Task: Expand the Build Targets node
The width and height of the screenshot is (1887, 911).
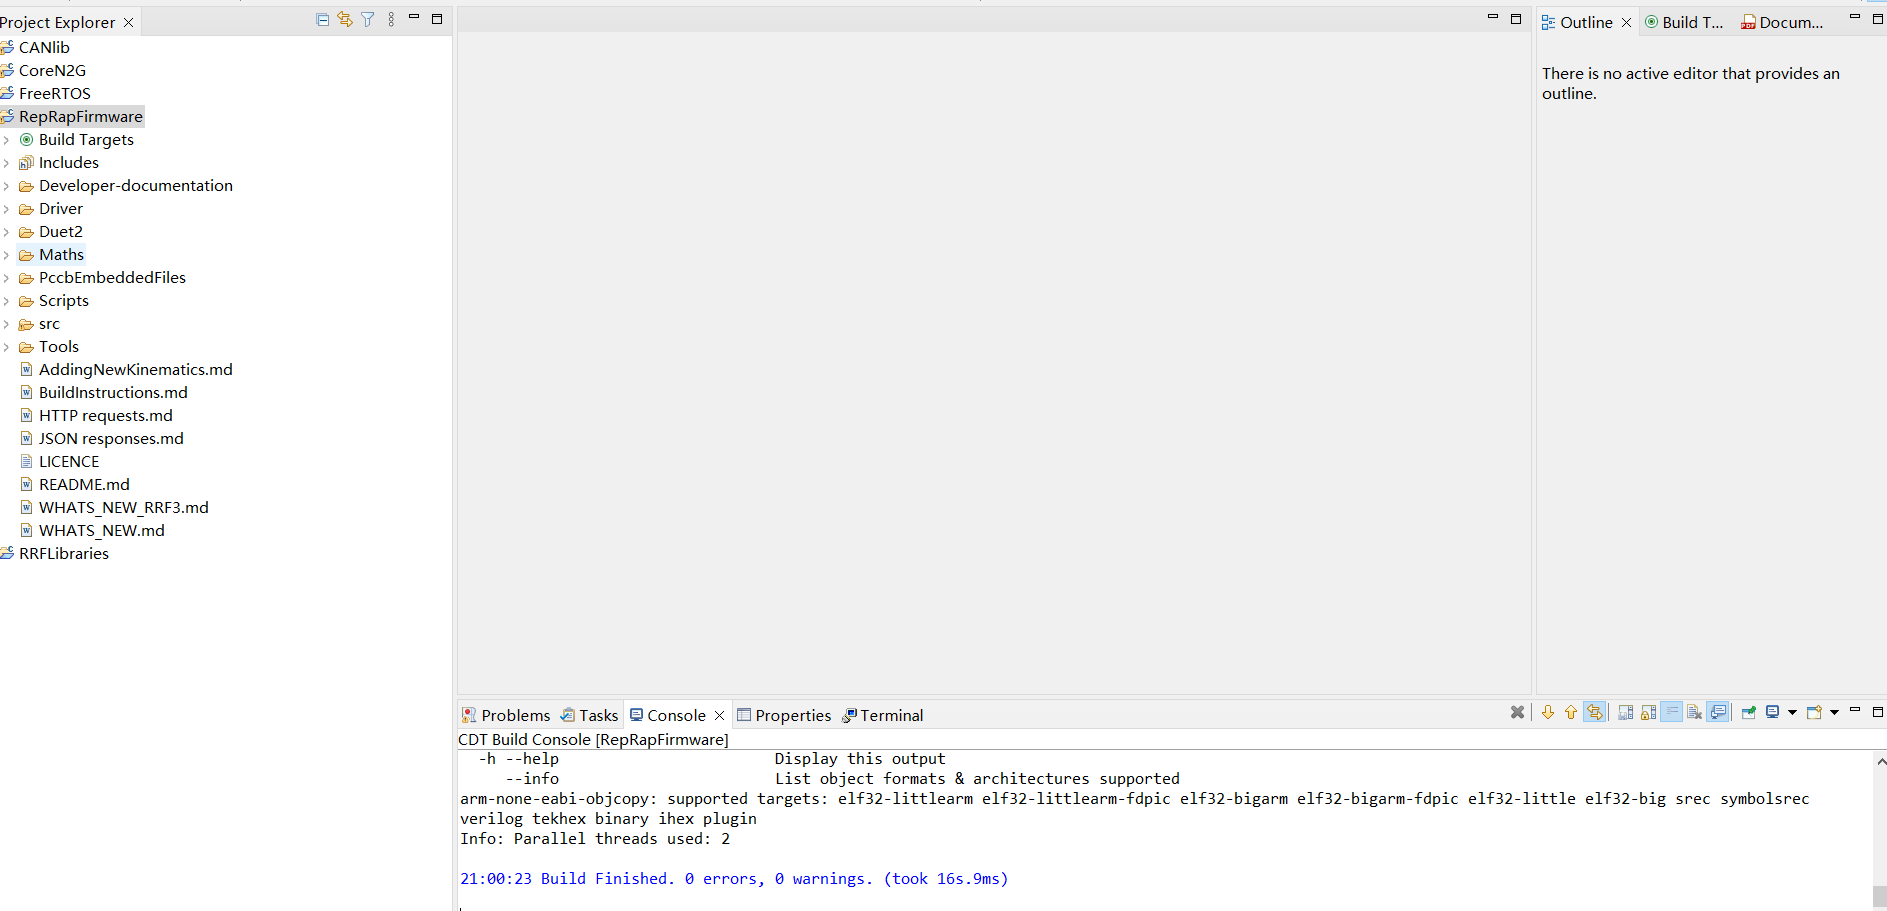Action: pos(6,140)
